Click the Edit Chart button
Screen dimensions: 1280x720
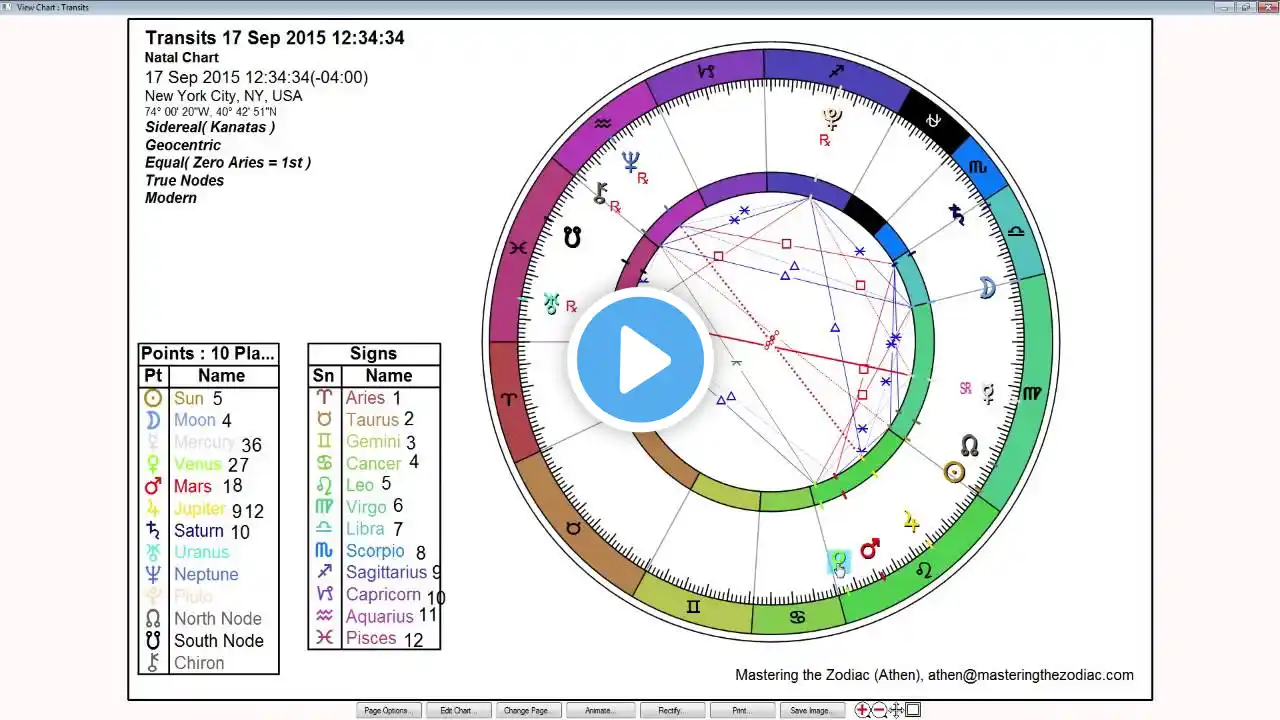(x=456, y=711)
